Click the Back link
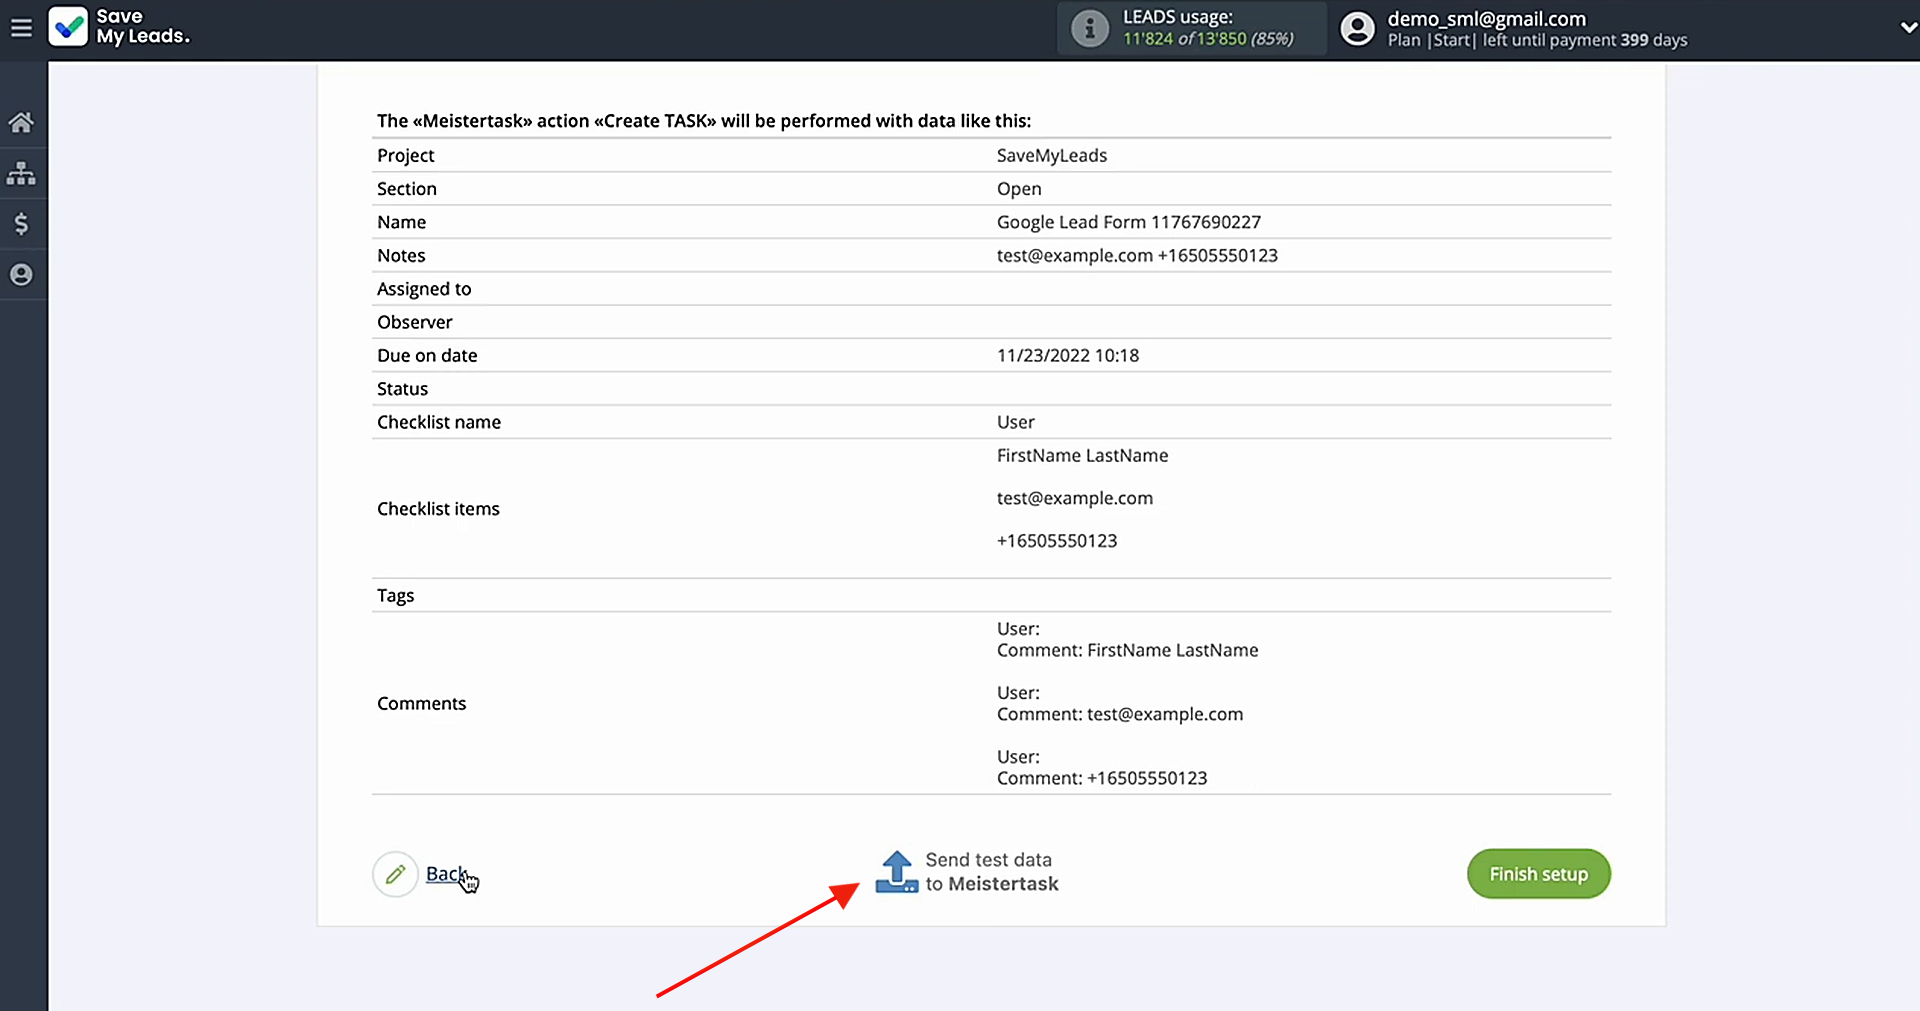This screenshot has height=1011, width=1920. (446, 874)
